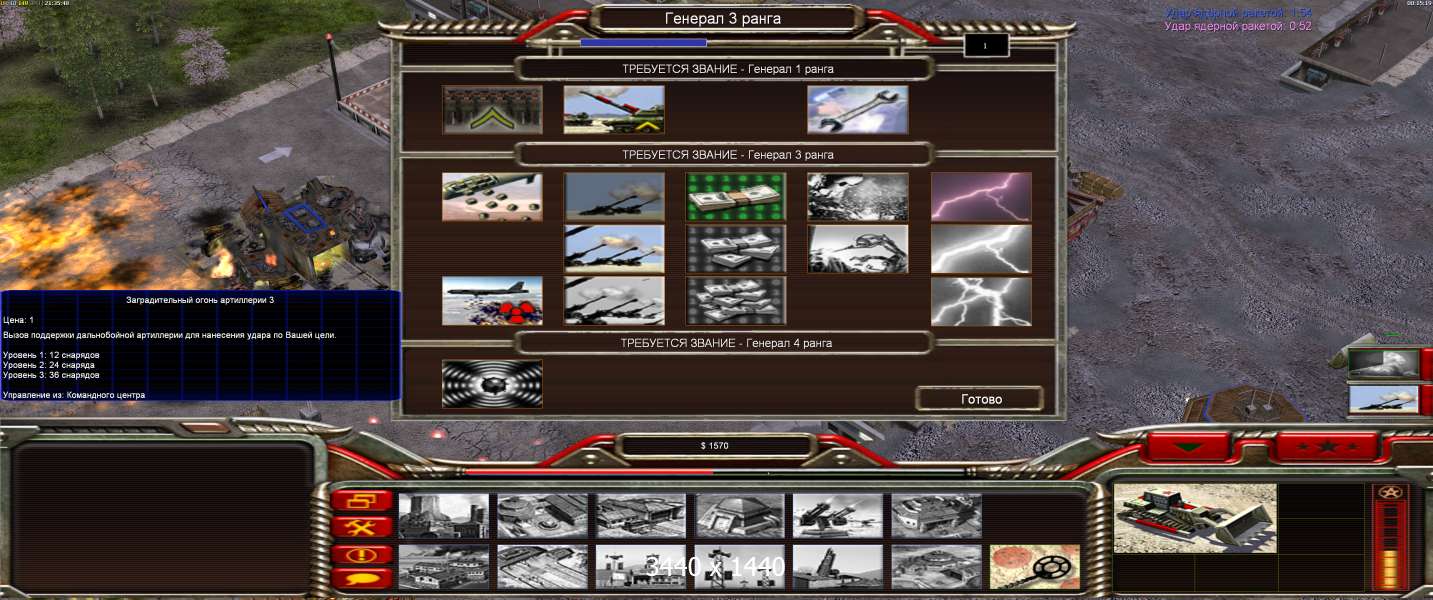The width and height of the screenshot is (1433, 600).
Task: Select the lower greyed fourth-column power icon
Action: point(858,249)
